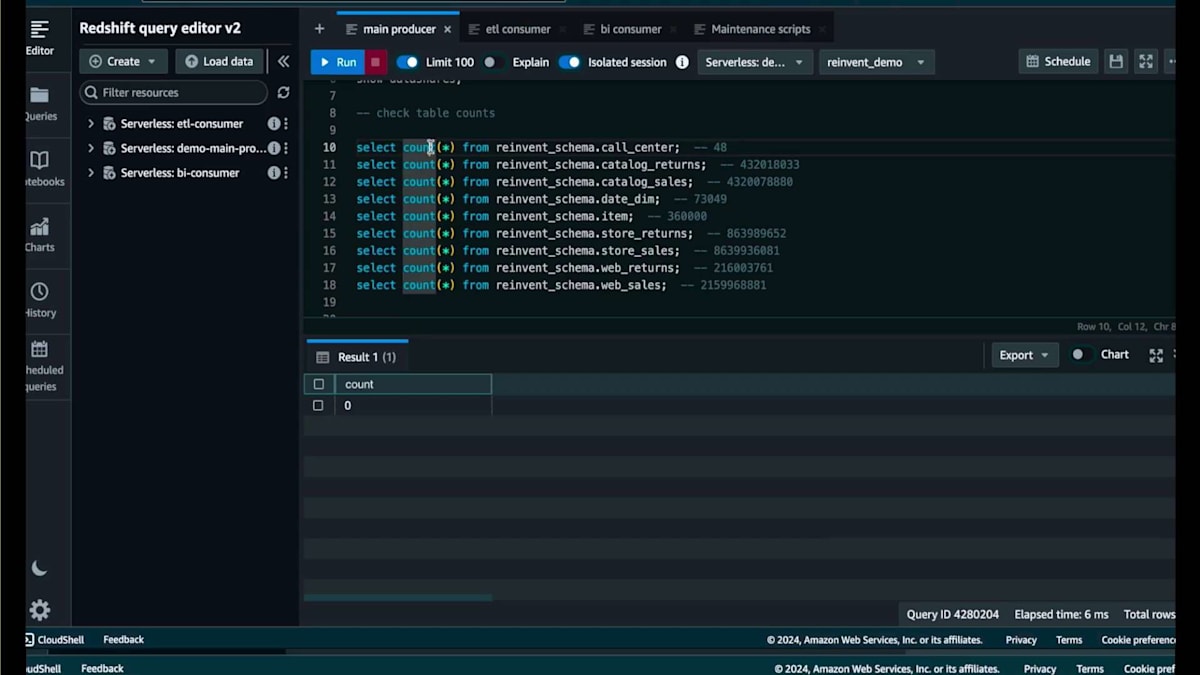Open the settings gear icon

(x=39, y=610)
